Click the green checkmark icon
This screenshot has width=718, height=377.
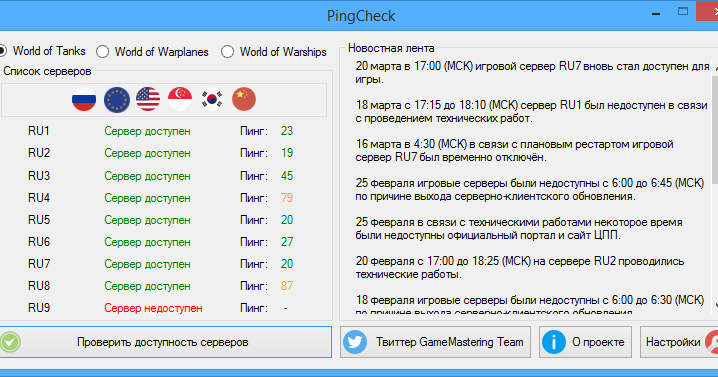(x=10, y=342)
